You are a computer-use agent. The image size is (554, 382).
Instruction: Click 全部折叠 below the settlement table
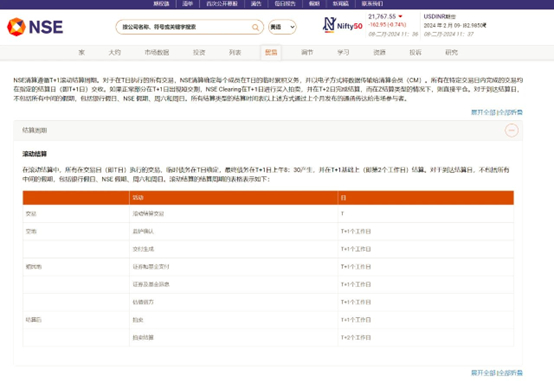click(x=510, y=372)
